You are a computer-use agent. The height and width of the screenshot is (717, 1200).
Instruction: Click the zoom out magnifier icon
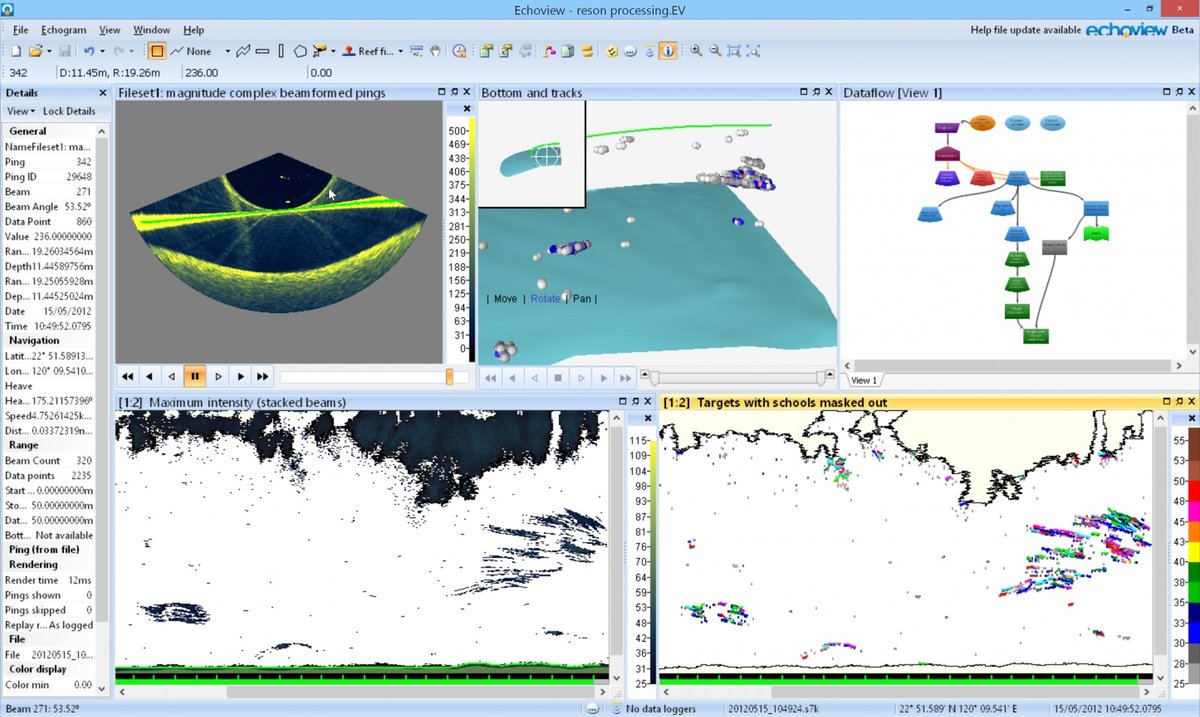coord(715,51)
